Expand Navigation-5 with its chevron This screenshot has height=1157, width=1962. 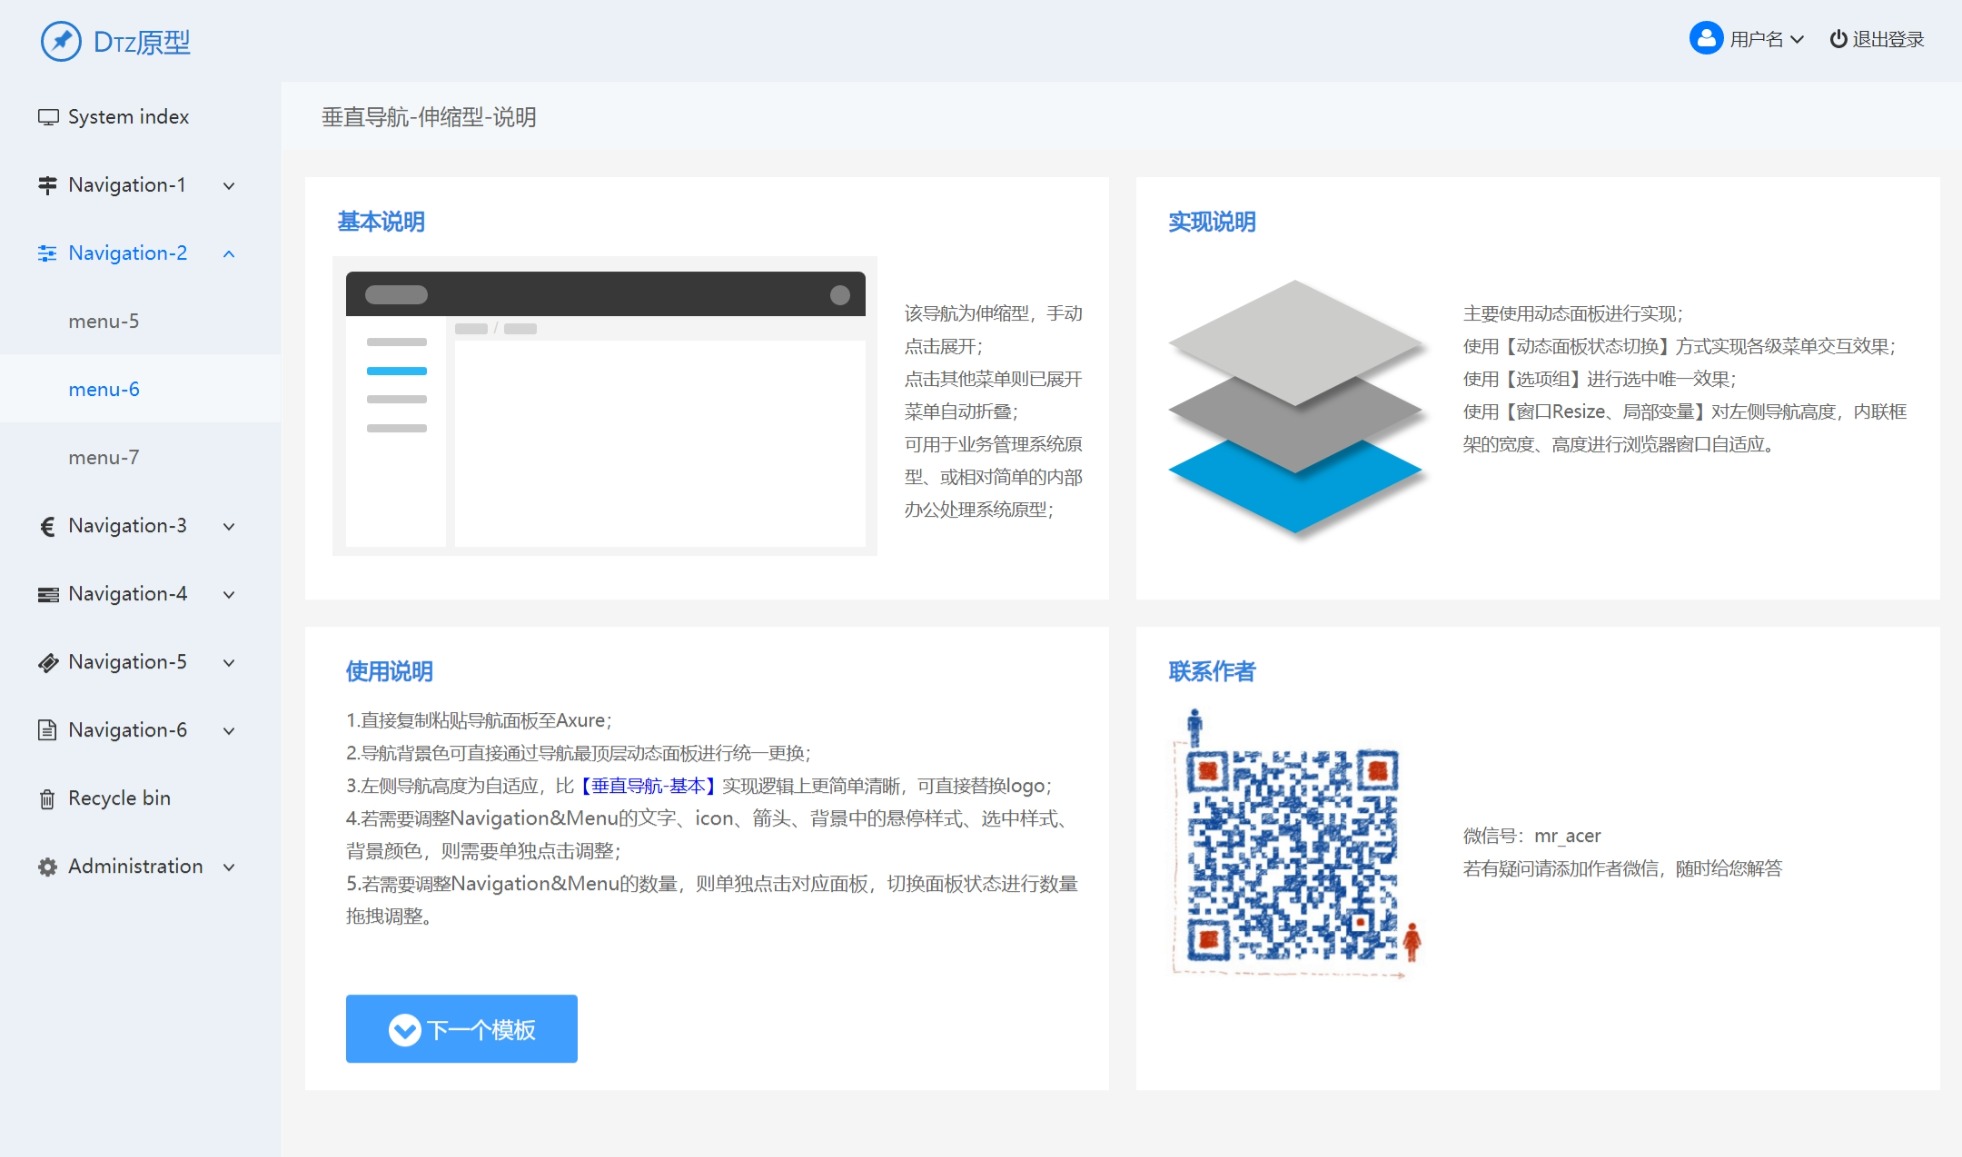[229, 663]
